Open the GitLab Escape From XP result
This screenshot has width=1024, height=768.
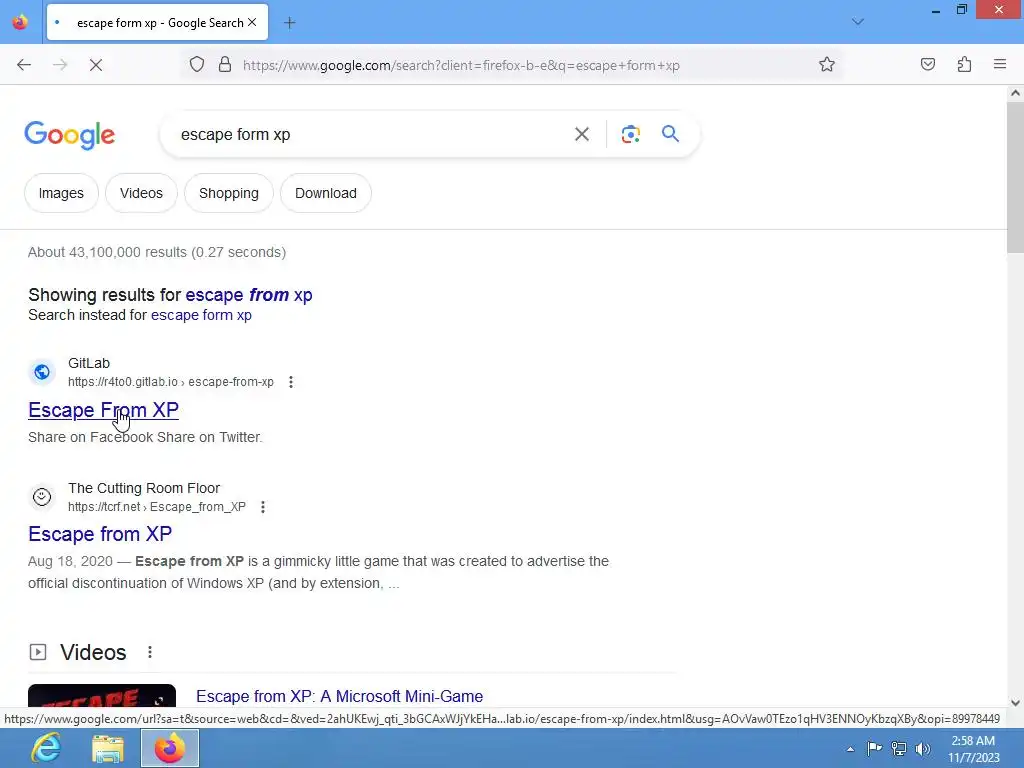coord(103,410)
